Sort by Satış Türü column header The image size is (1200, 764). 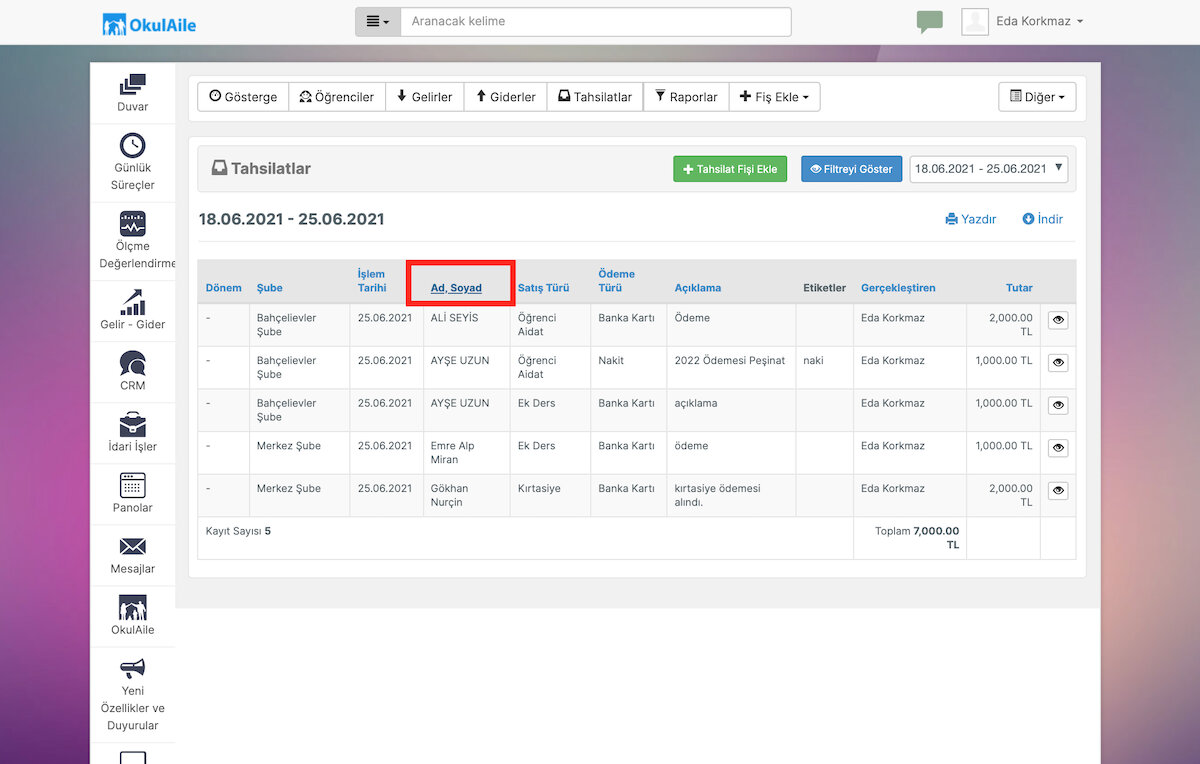[543, 288]
